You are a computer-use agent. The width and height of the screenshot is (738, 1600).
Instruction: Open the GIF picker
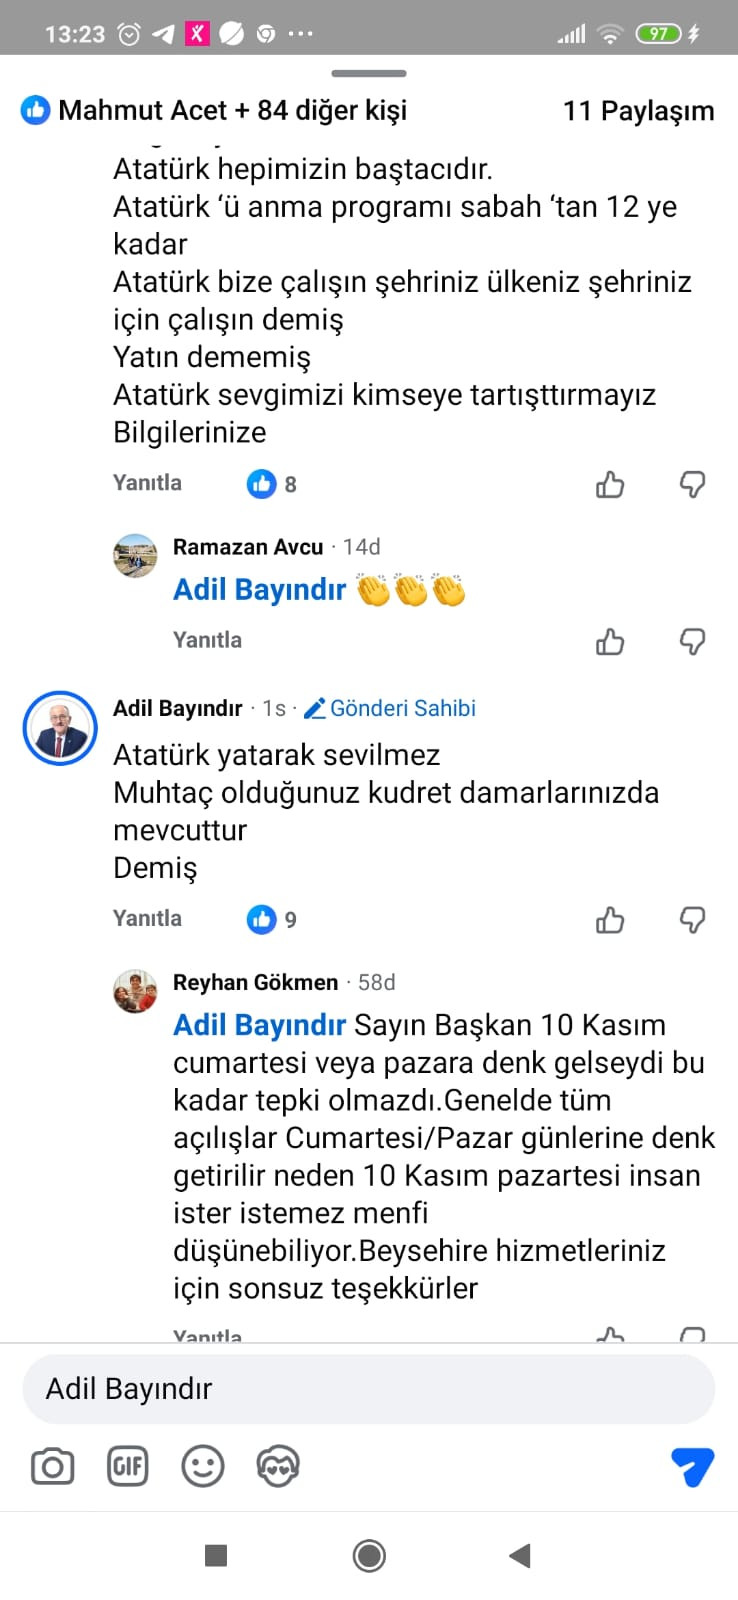tap(127, 1466)
